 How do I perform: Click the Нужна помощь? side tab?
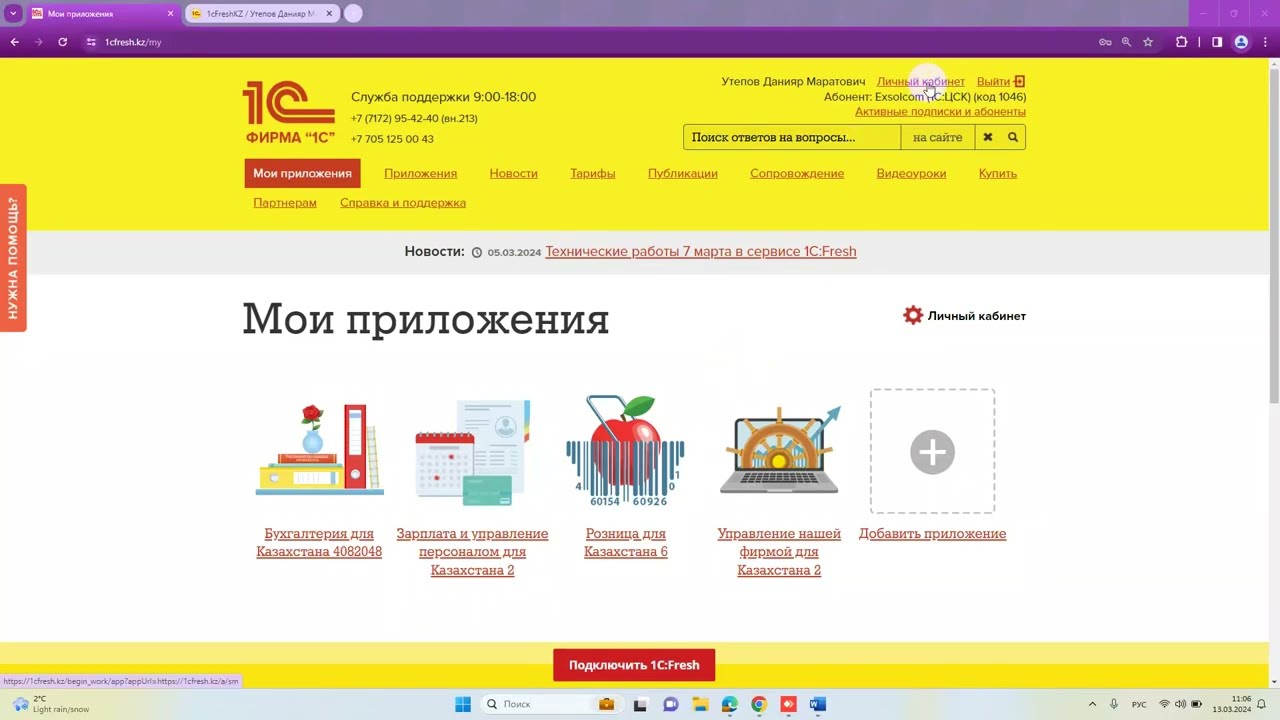click(x=13, y=258)
